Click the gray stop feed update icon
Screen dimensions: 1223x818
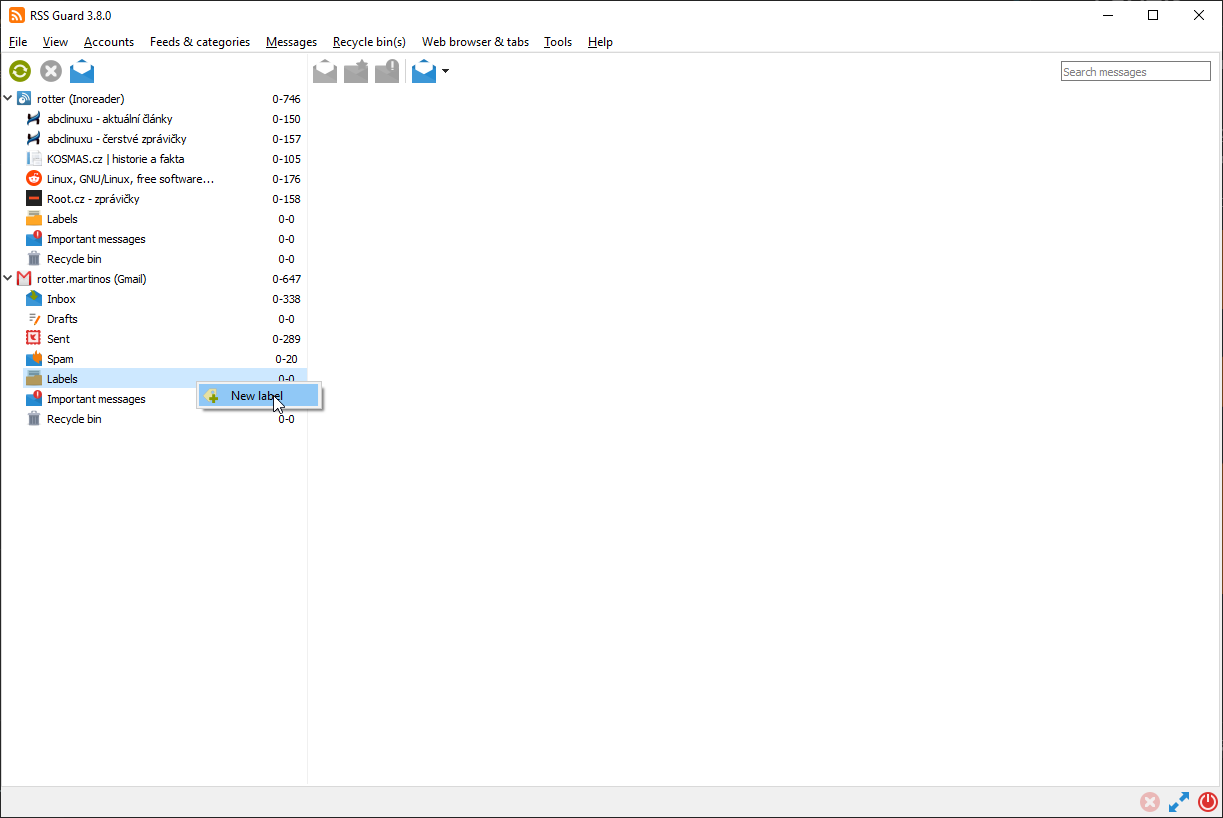tap(51, 71)
